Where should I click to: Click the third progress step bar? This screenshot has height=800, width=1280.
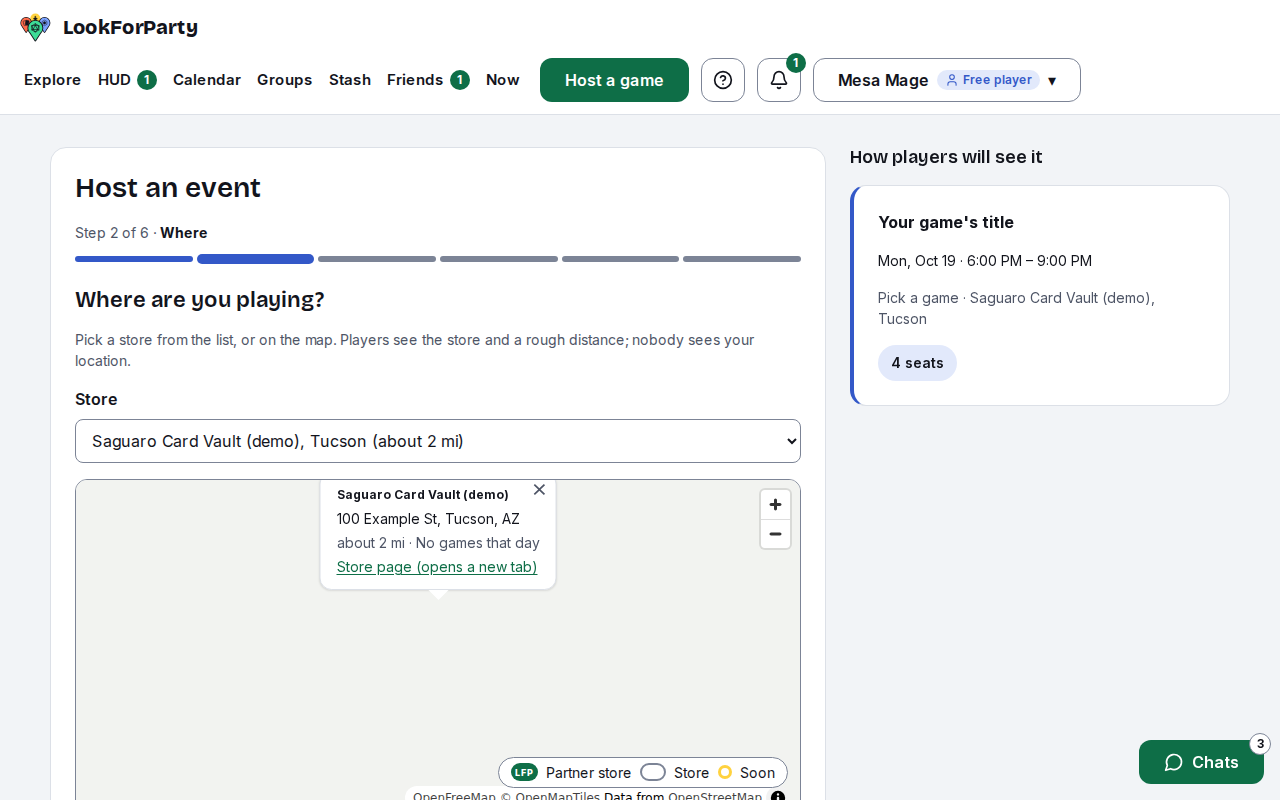click(377, 259)
